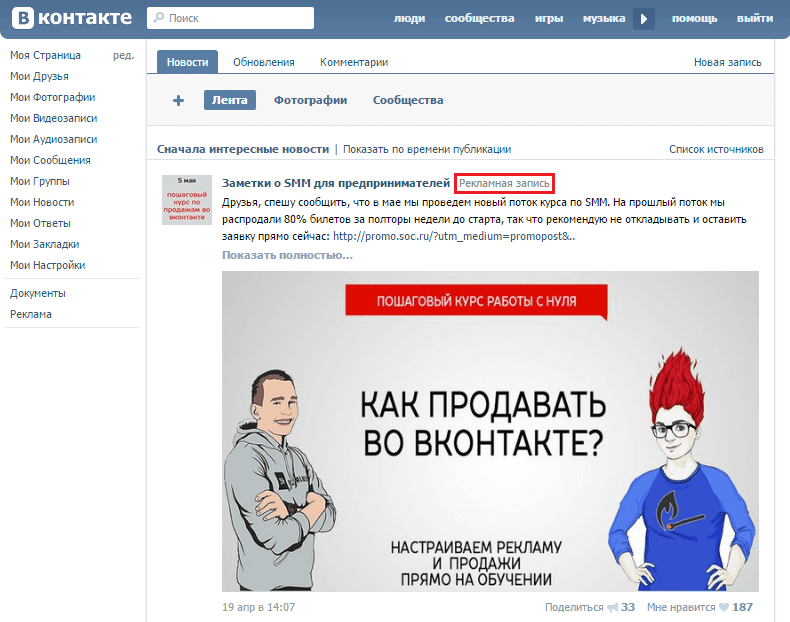Open Мои Ответы
This screenshot has width=790, height=622.
point(40,223)
